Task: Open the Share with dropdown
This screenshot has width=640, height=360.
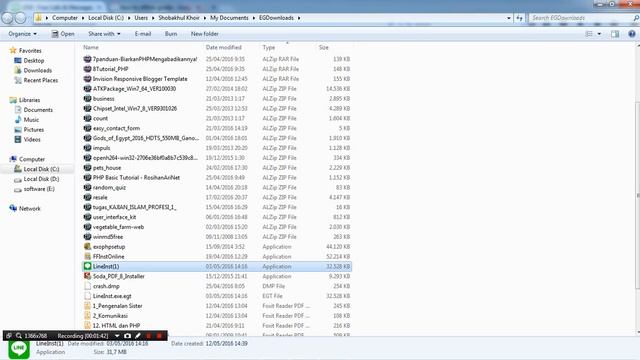Action: 104,34
